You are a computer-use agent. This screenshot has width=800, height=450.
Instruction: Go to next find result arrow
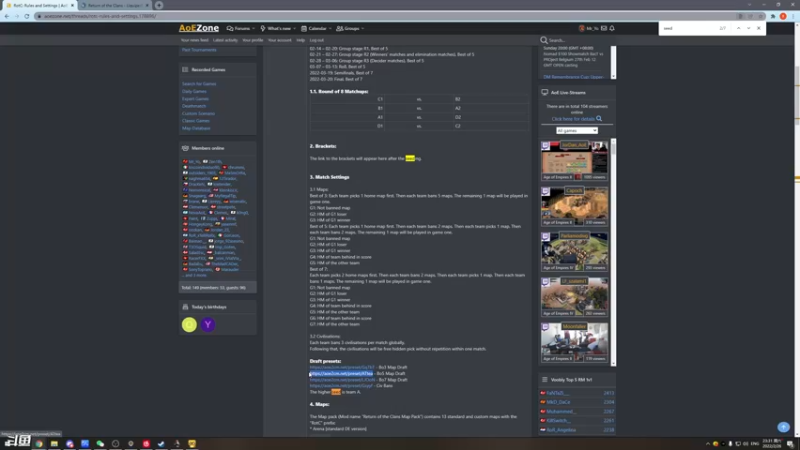coord(748,28)
